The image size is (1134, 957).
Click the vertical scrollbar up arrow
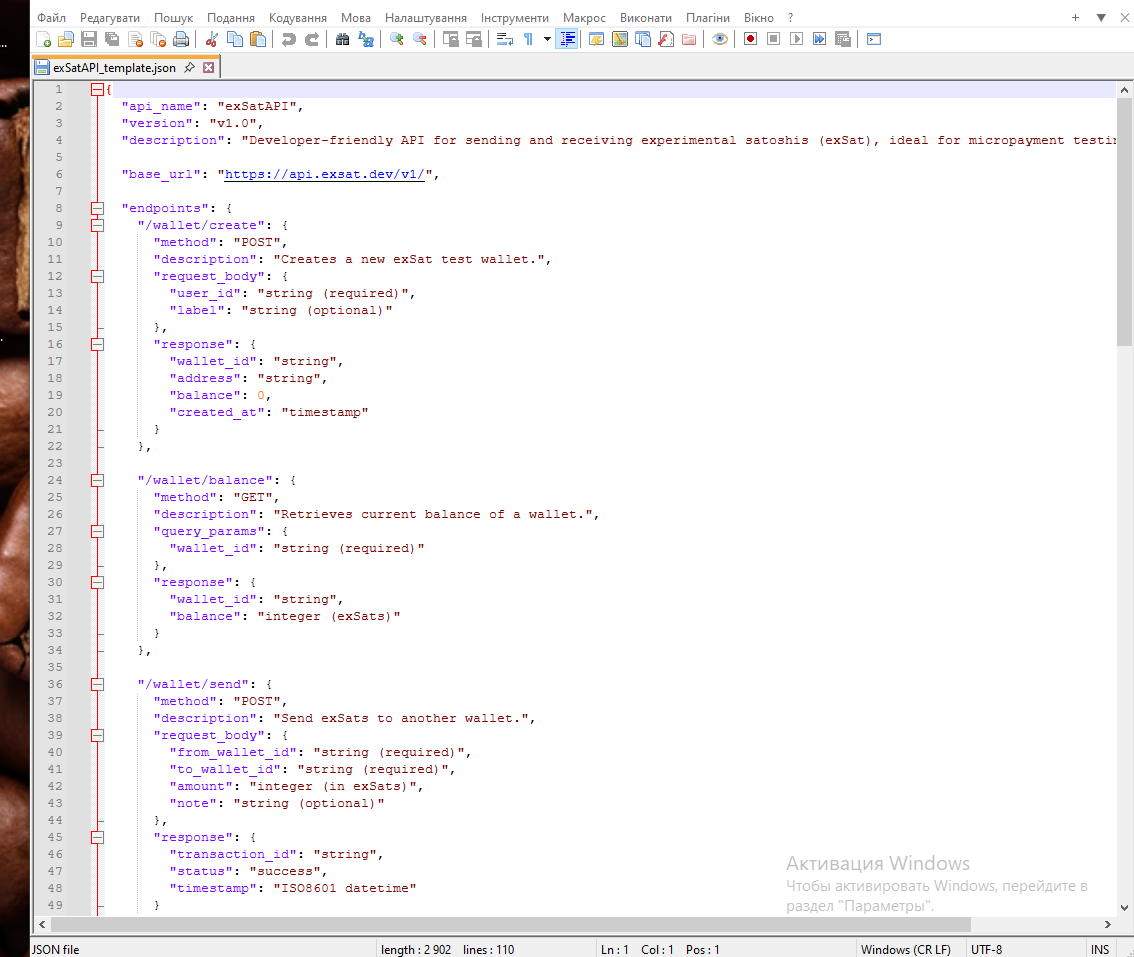click(1124, 90)
